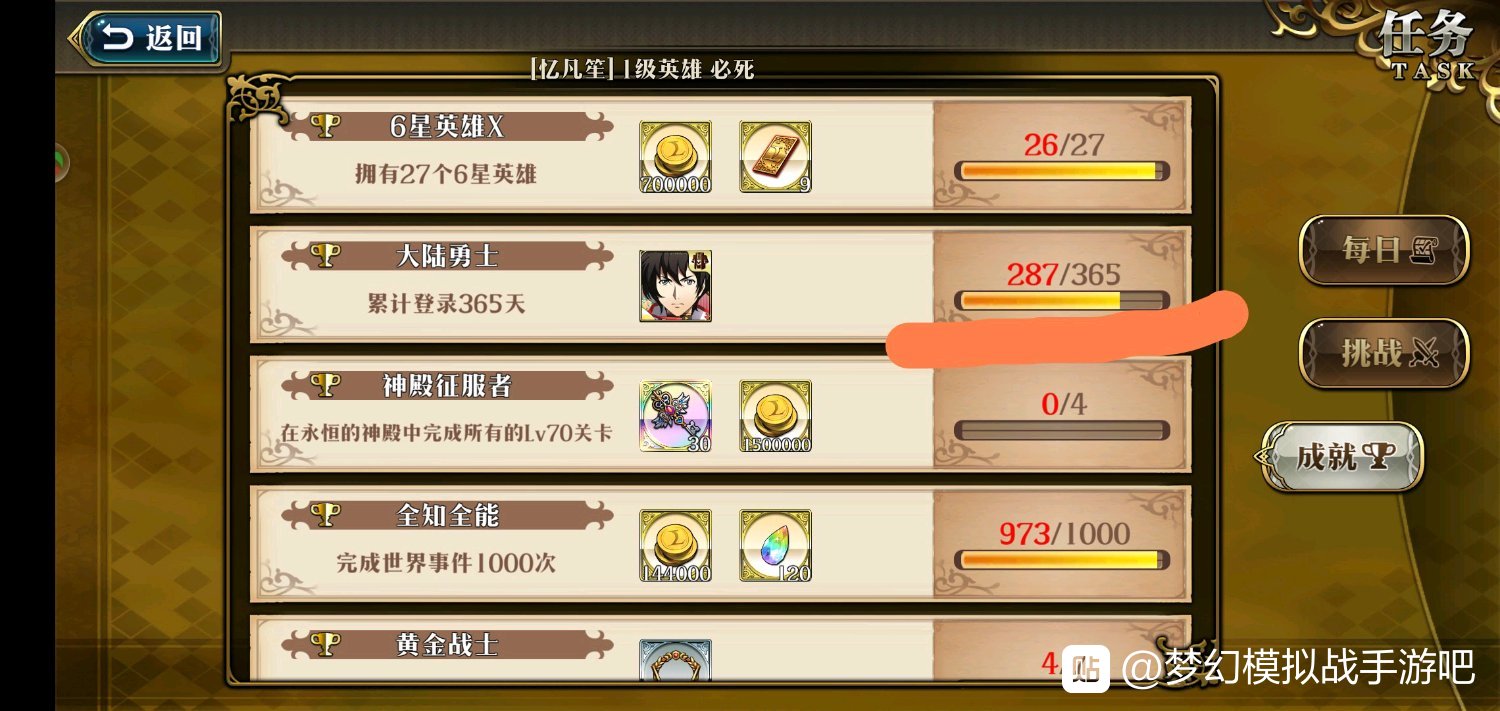Viewport: 1500px width, 711px height.
Task: Click the 973/1000 progress bar
Action: coord(1061,560)
